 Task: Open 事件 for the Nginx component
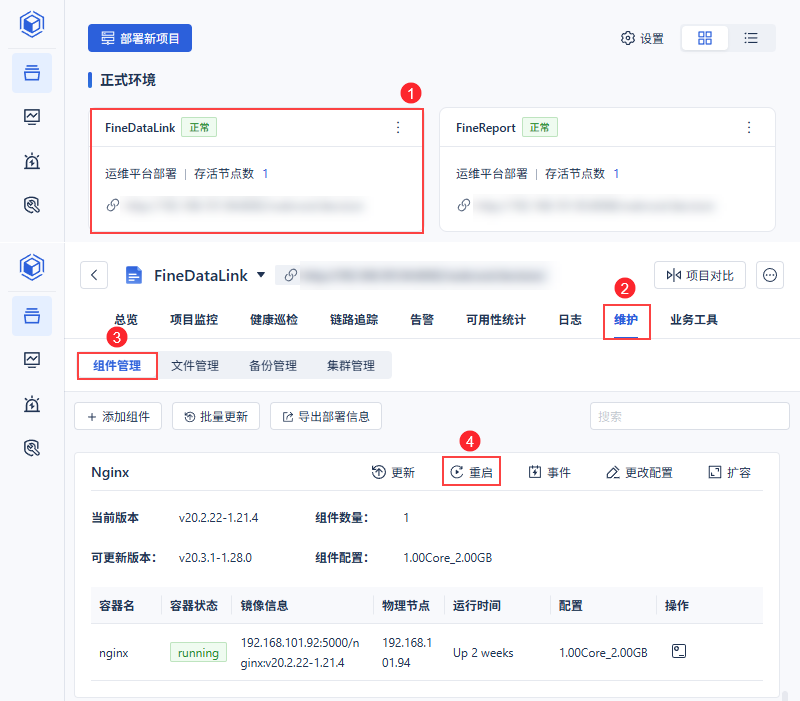pos(549,472)
